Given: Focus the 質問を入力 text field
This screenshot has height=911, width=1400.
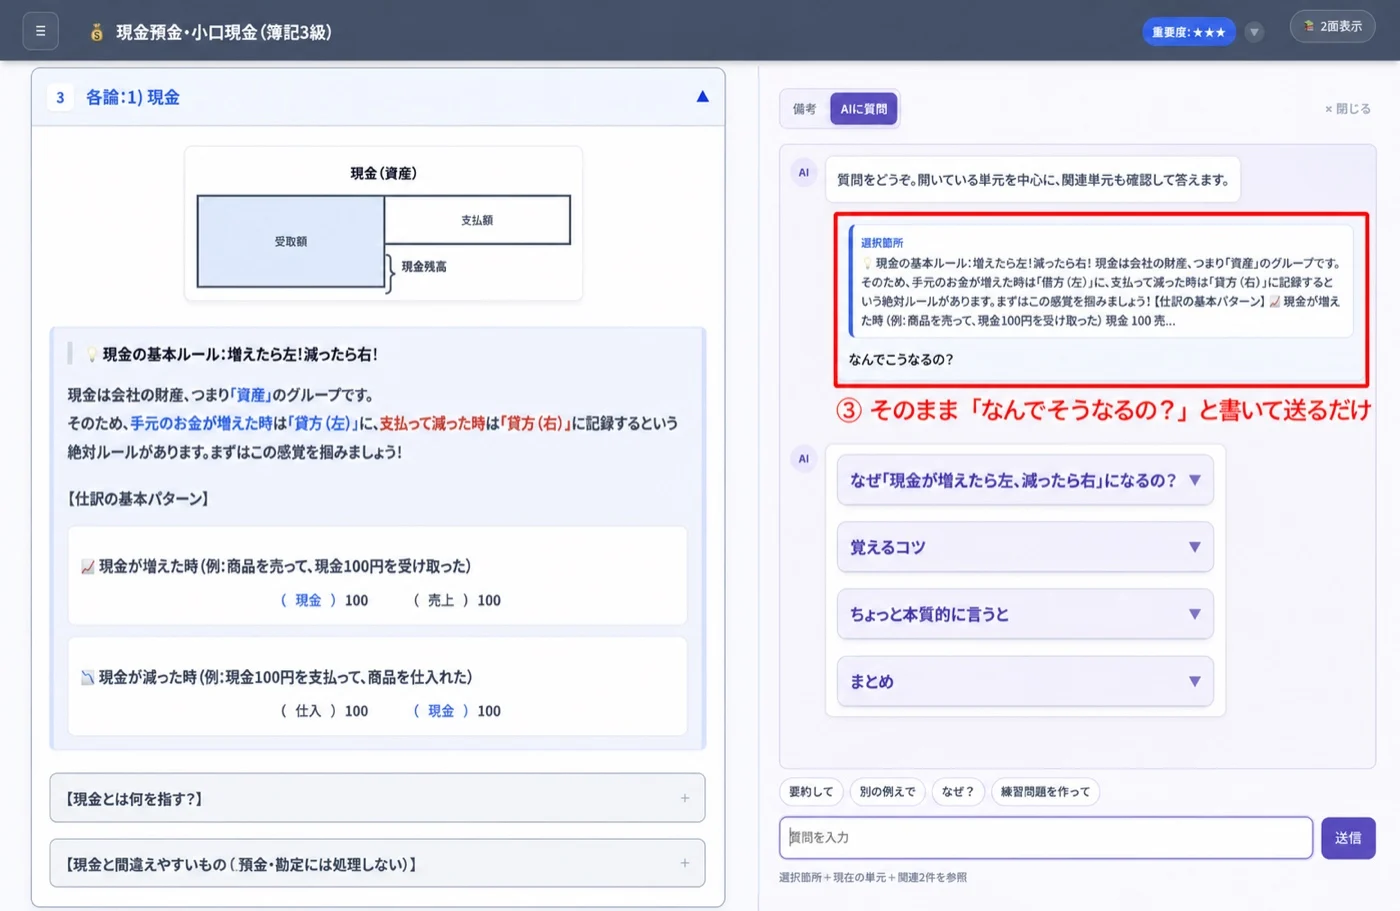Looking at the screenshot, I should [x=1046, y=838].
